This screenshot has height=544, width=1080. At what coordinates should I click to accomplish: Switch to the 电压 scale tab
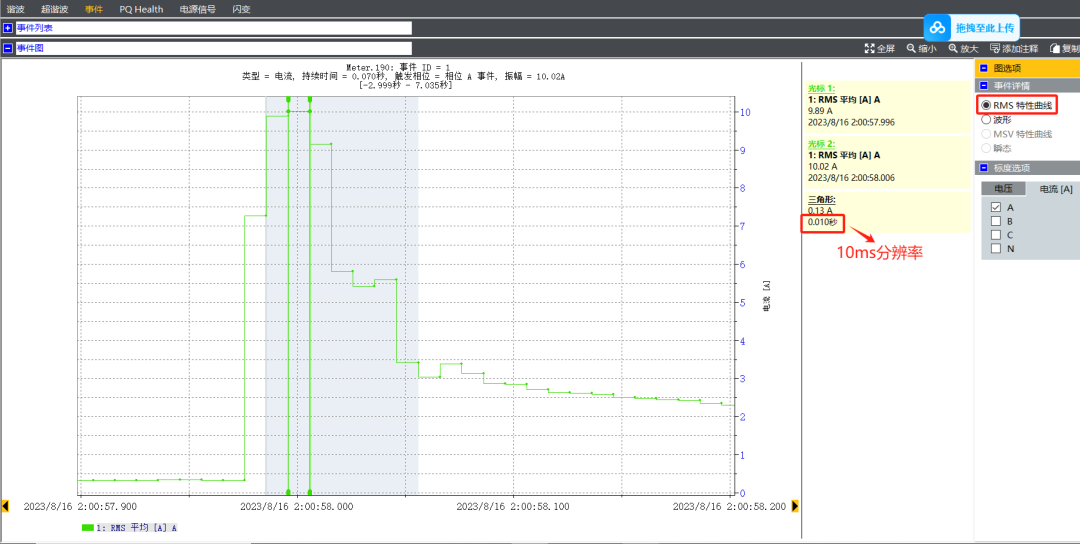(1003, 189)
